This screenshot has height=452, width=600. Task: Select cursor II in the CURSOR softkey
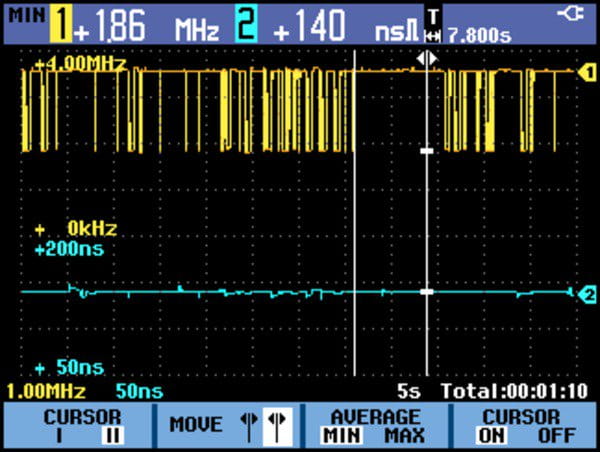tap(112, 436)
